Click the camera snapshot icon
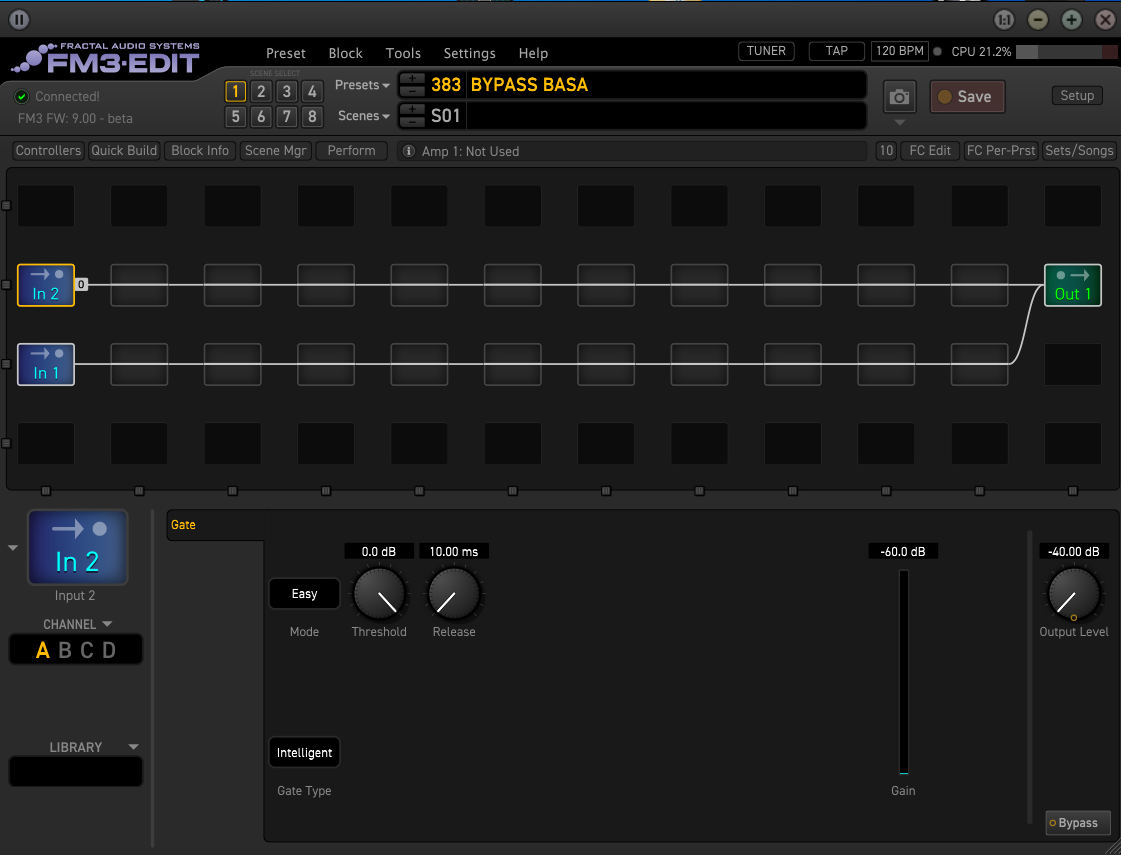1121x855 pixels. pyautogui.click(x=900, y=97)
